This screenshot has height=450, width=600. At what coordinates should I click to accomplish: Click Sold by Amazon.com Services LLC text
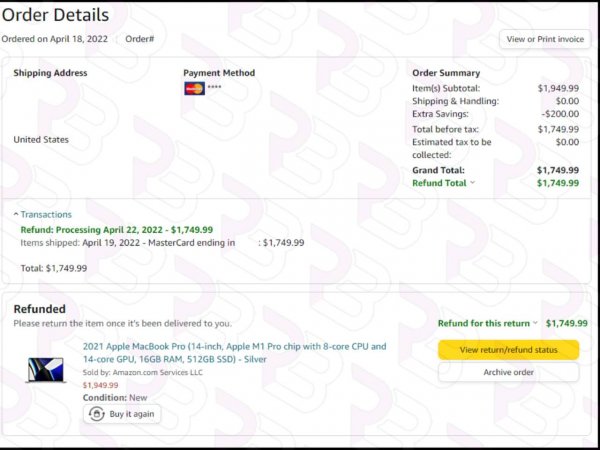pos(143,372)
